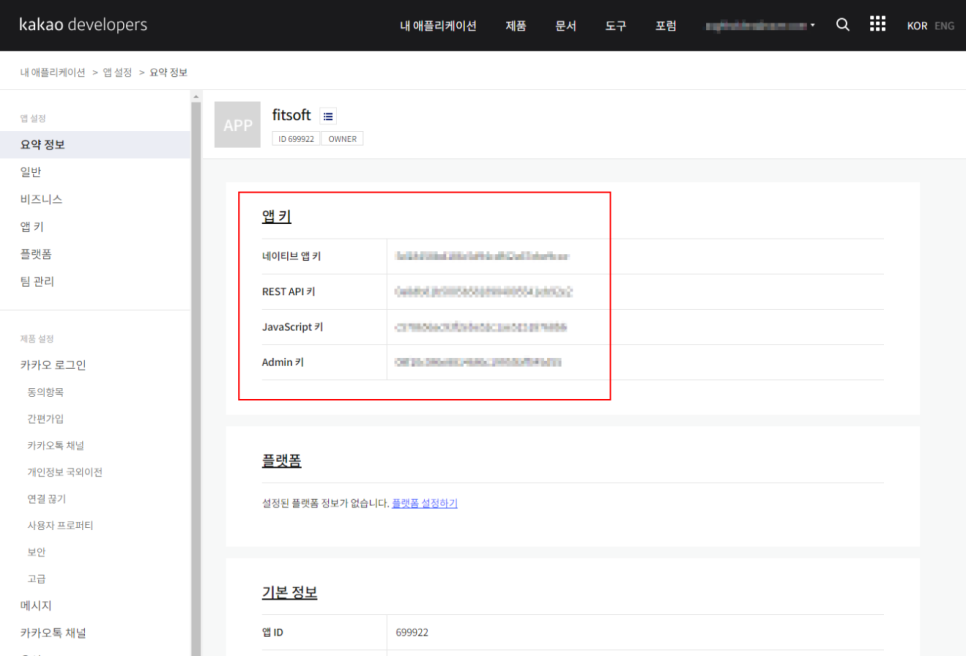Click the ID 699922 badge
966x656 pixels.
(296, 139)
